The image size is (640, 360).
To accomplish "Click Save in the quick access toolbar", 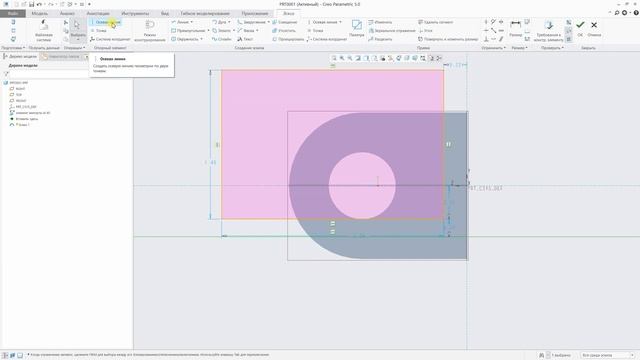I will point(31,4).
